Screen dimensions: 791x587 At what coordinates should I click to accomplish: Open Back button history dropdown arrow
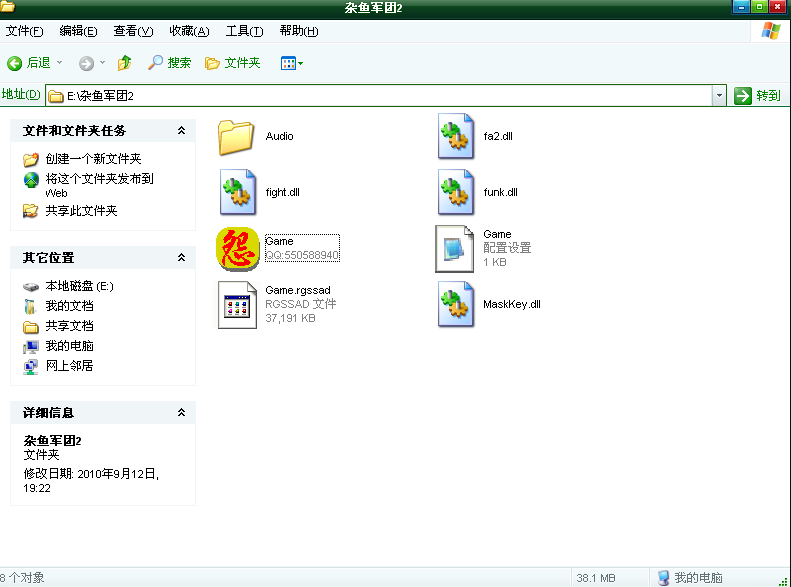[60, 63]
